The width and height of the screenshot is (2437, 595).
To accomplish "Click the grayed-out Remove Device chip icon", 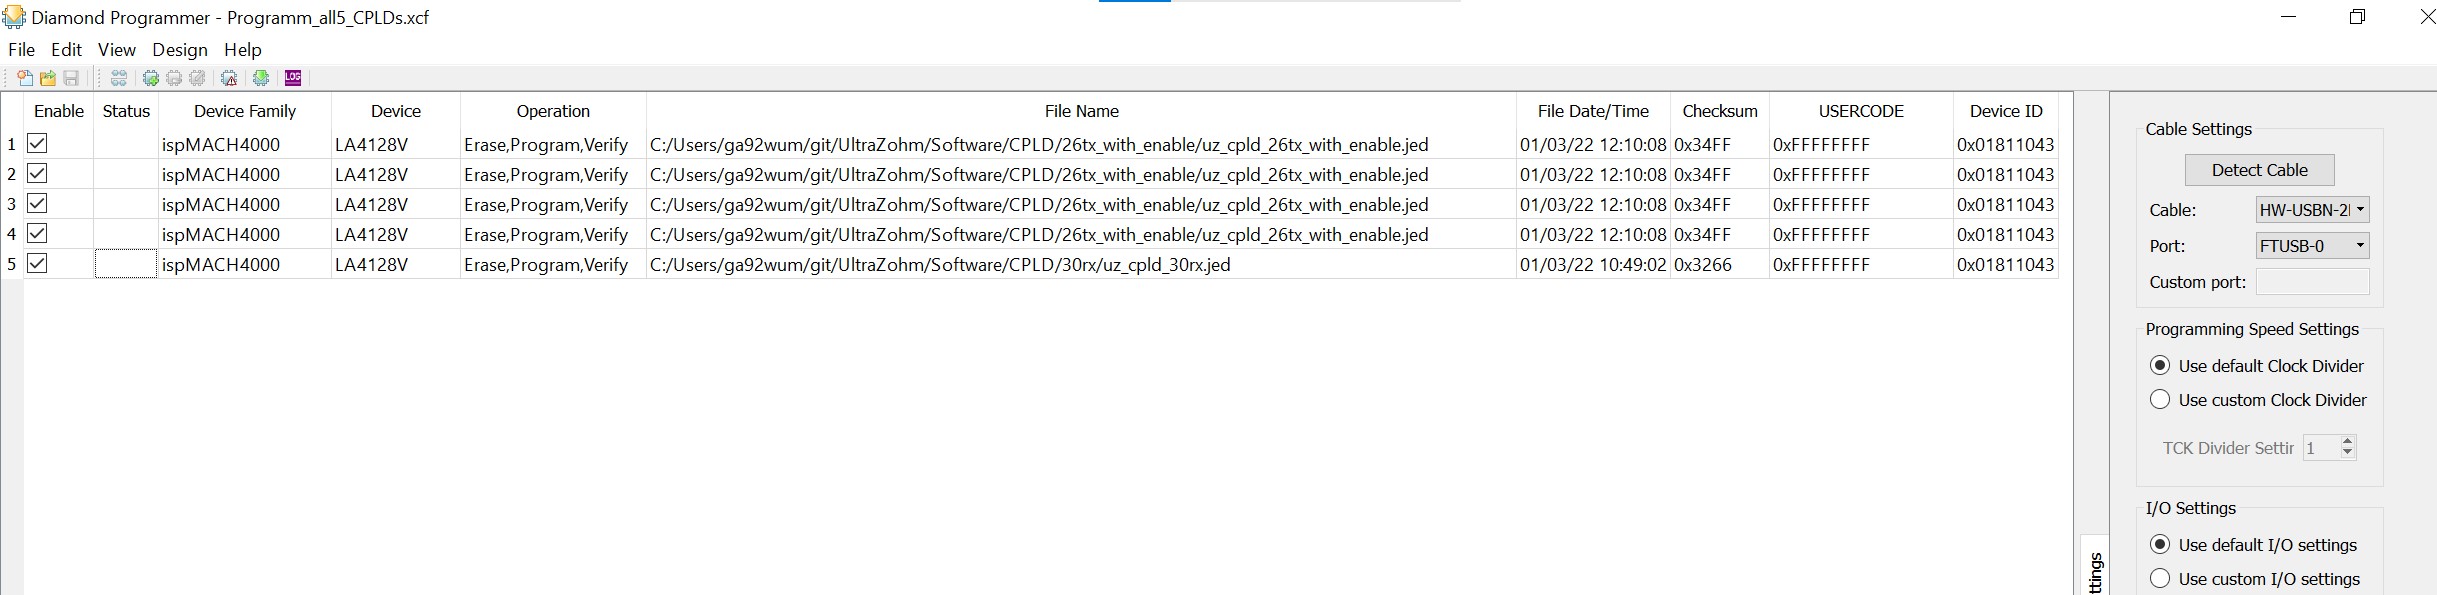I will (x=174, y=78).
